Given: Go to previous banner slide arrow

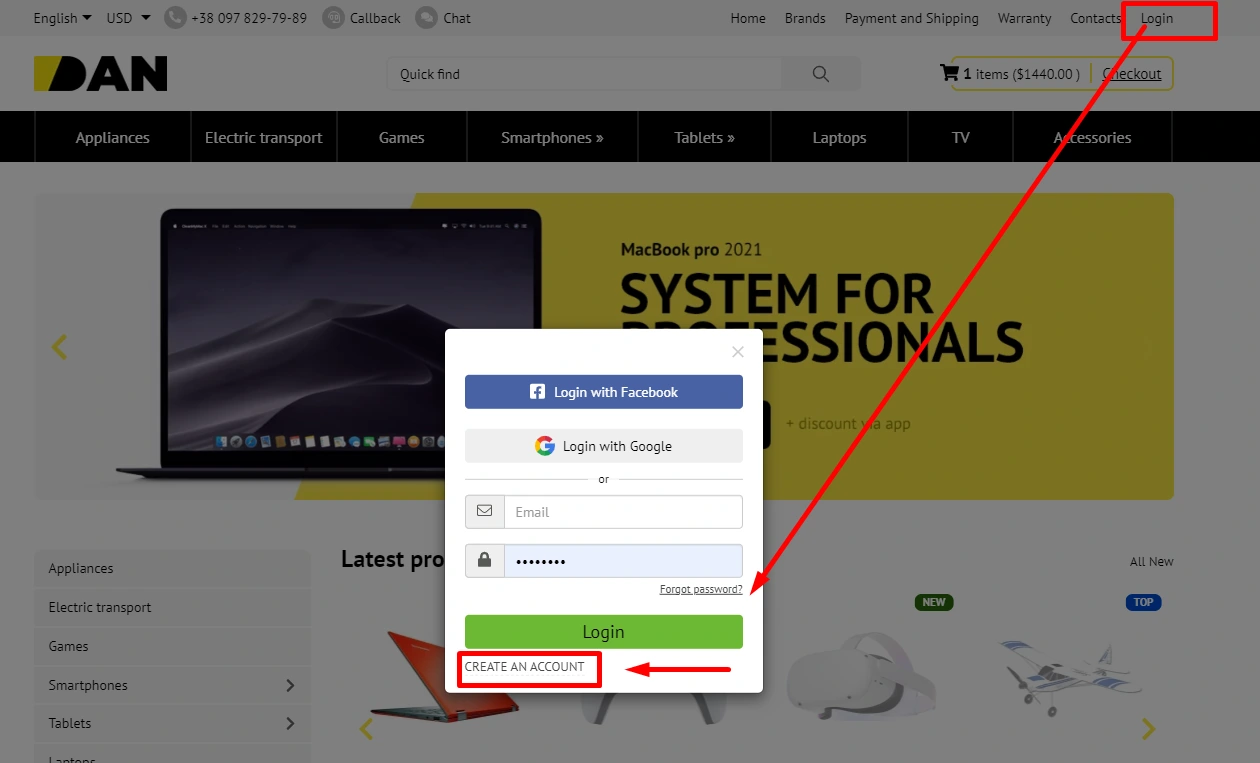Looking at the screenshot, I should click(60, 347).
